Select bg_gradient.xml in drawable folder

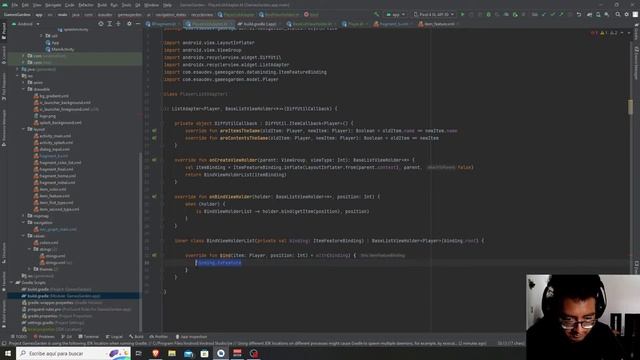(51, 96)
